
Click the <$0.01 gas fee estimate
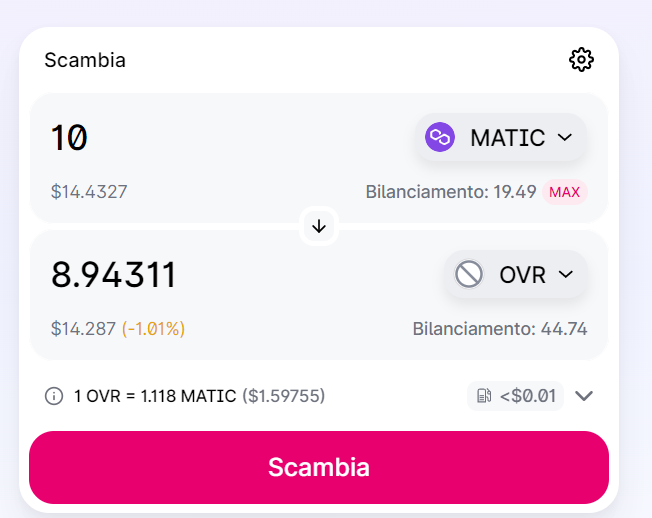[x=527, y=396]
